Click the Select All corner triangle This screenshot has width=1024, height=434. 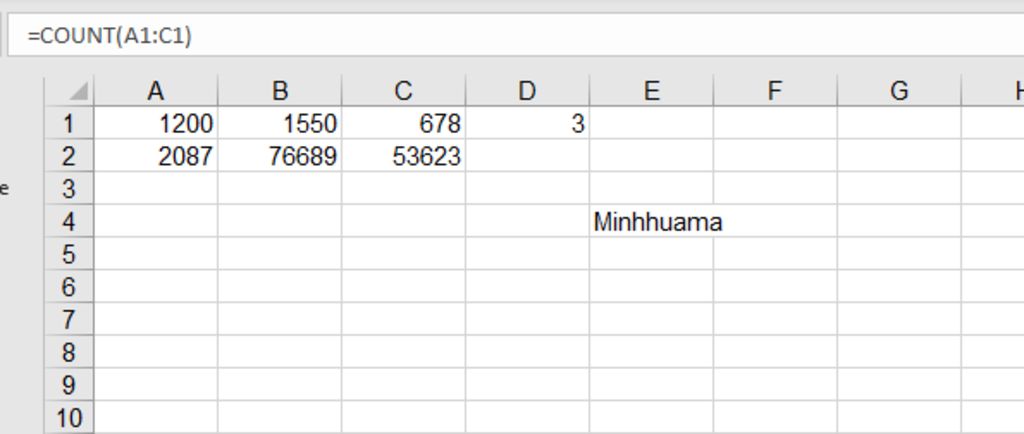[x=76, y=92]
